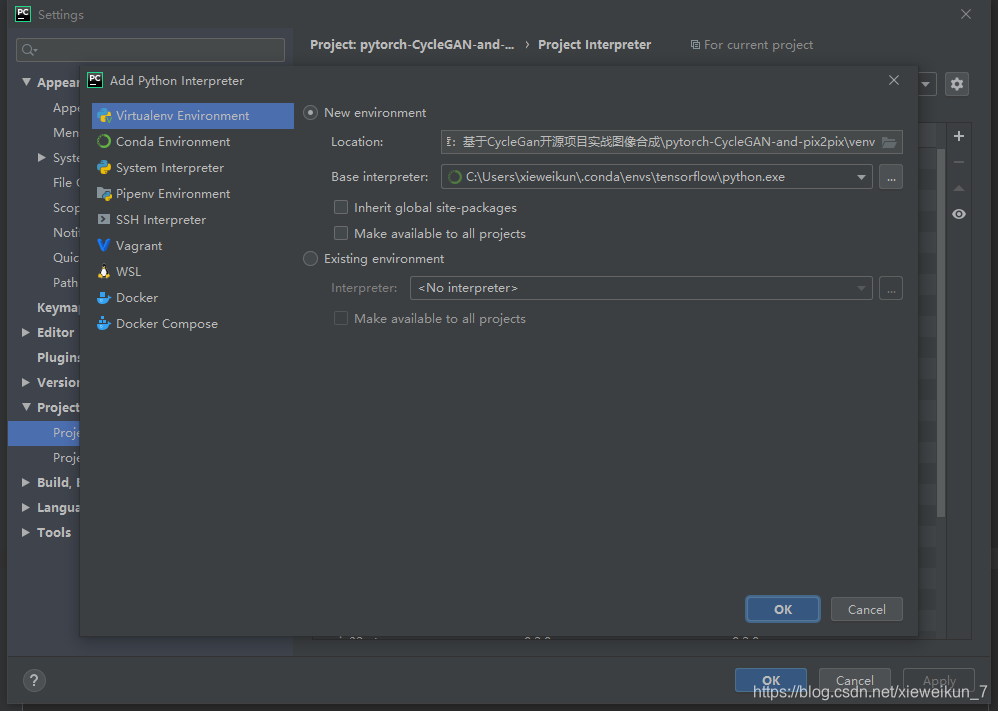Select highlighted Project Interpreter tree item
The width and height of the screenshot is (998, 711).
click(44, 433)
